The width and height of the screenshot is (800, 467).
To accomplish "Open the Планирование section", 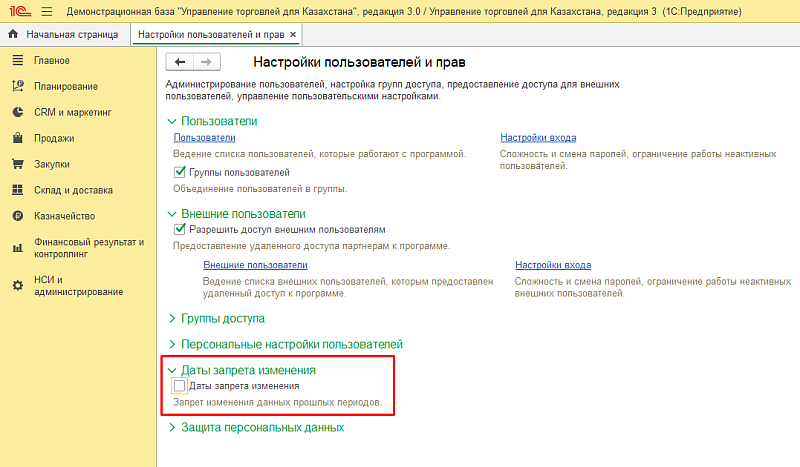I will coord(65,87).
